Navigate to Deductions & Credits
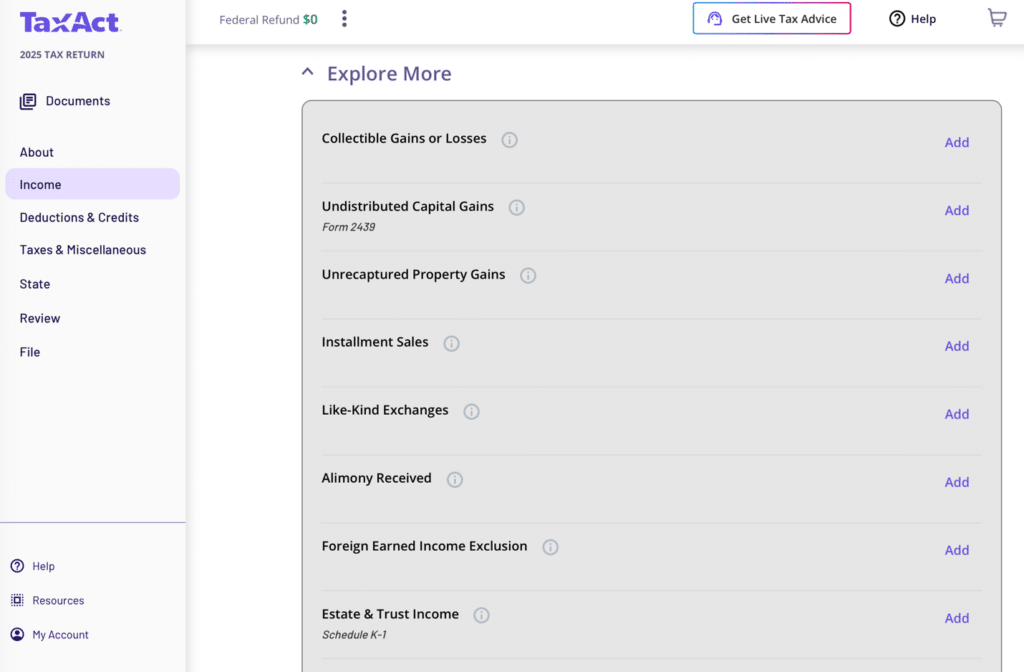This screenshot has width=1024, height=672. [x=79, y=217]
